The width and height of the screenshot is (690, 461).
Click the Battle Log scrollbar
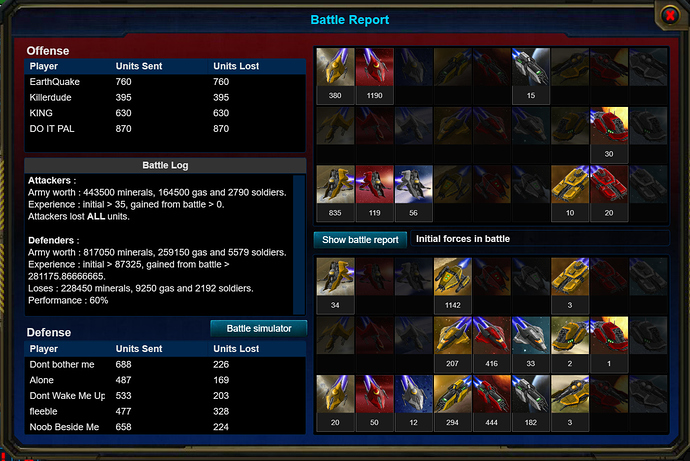[x=299, y=244]
